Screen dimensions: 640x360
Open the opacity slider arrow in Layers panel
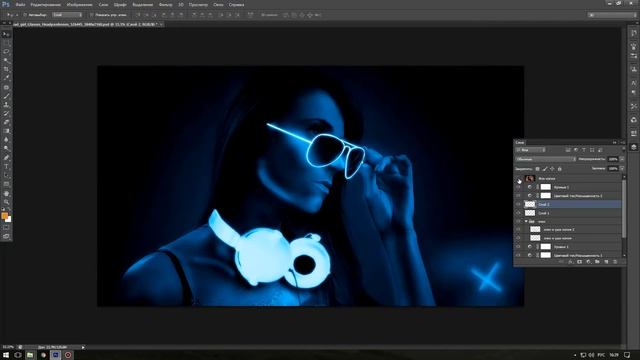pos(622,159)
